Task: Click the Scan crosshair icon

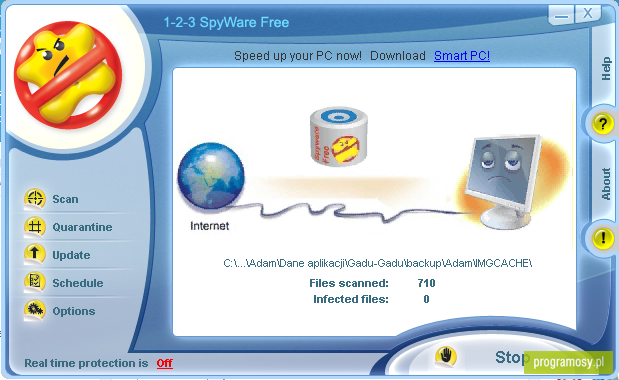Action: [x=35, y=198]
